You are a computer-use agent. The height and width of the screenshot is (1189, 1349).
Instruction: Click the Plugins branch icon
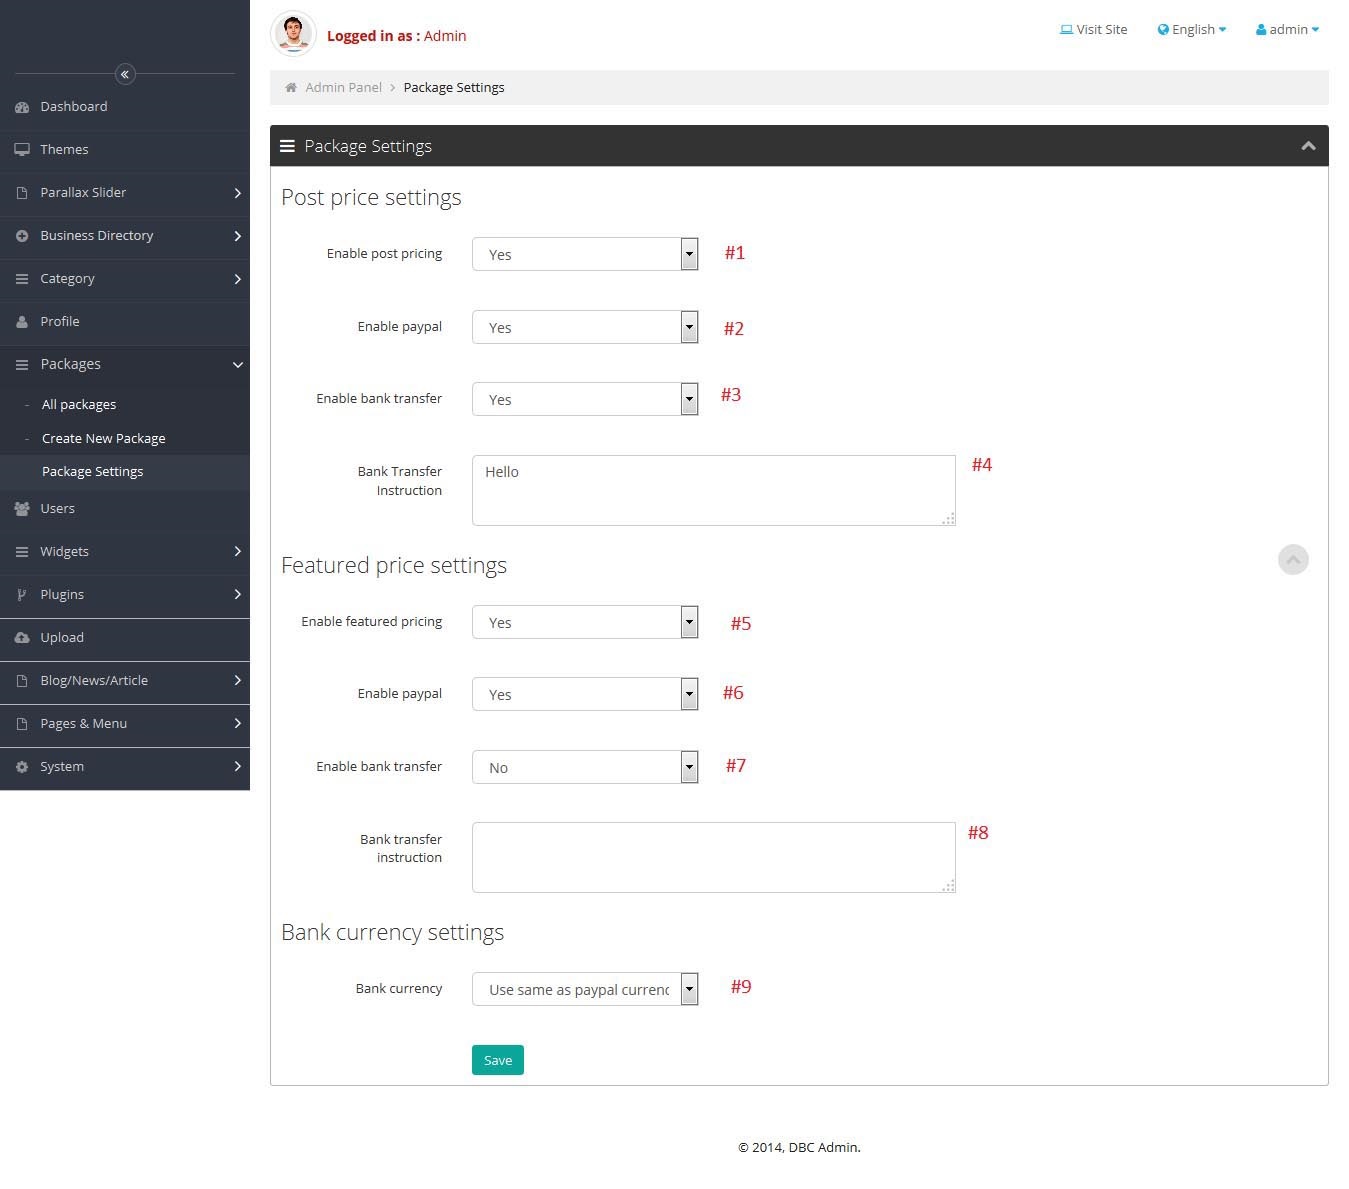pos(22,595)
